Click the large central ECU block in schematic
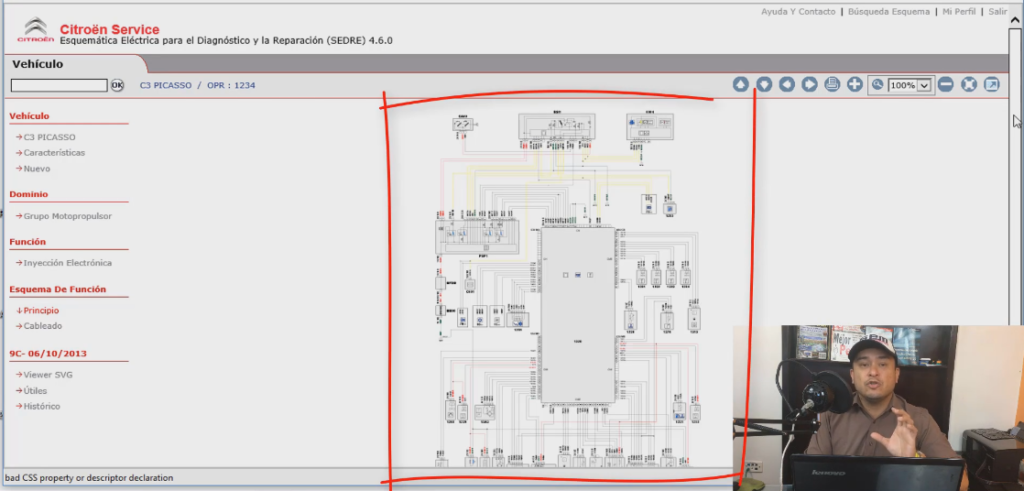The width and height of the screenshot is (1024, 491). tap(577, 315)
